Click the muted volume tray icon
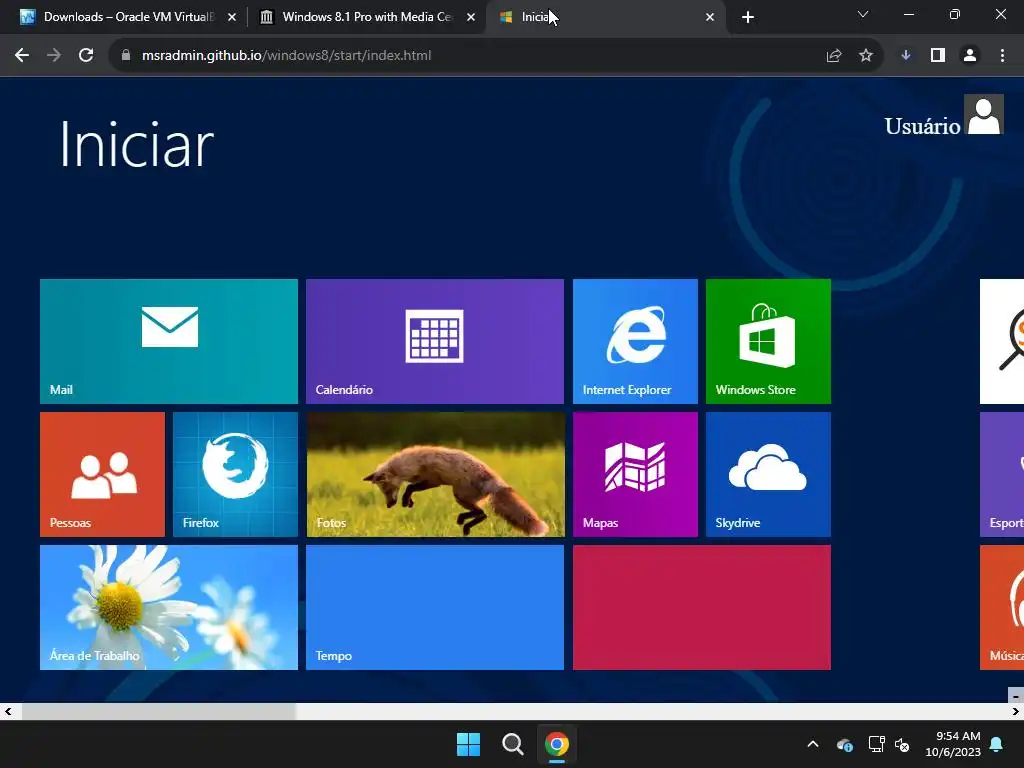Image resolution: width=1024 pixels, height=768 pixels. [902, 744]
